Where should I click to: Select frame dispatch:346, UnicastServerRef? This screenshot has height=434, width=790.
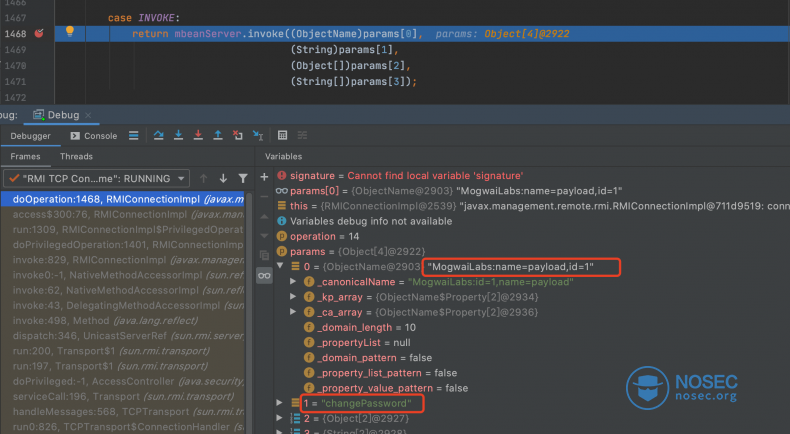pyautogui.click(x=122, y=335)
